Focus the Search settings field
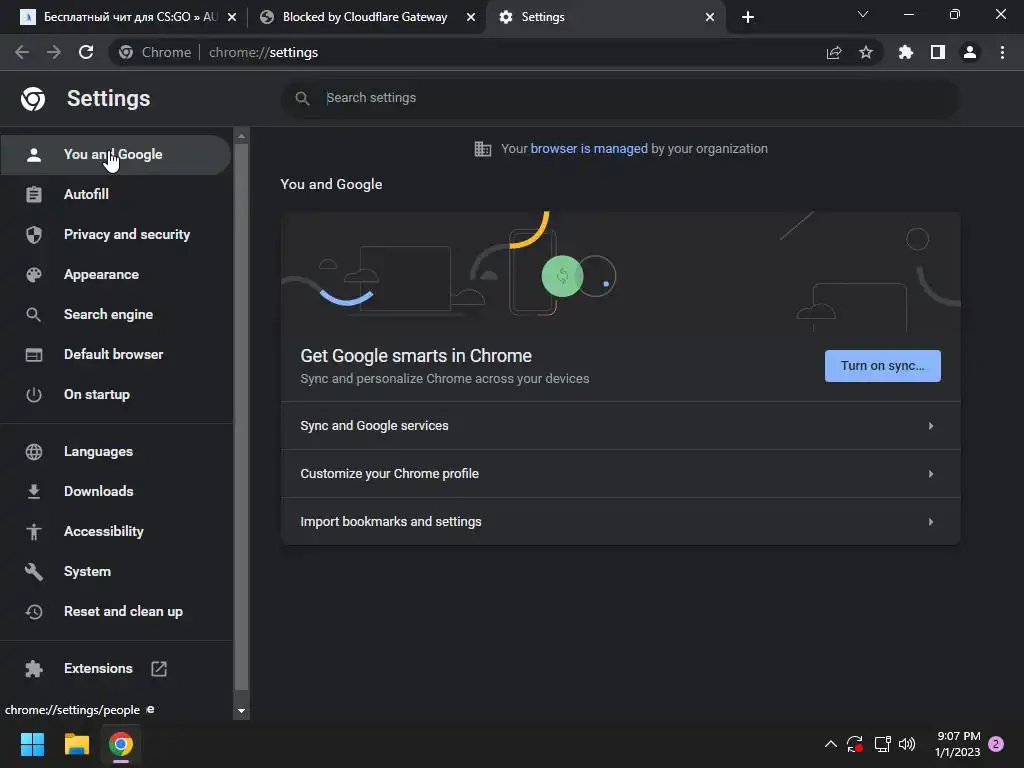 point(620,98)
